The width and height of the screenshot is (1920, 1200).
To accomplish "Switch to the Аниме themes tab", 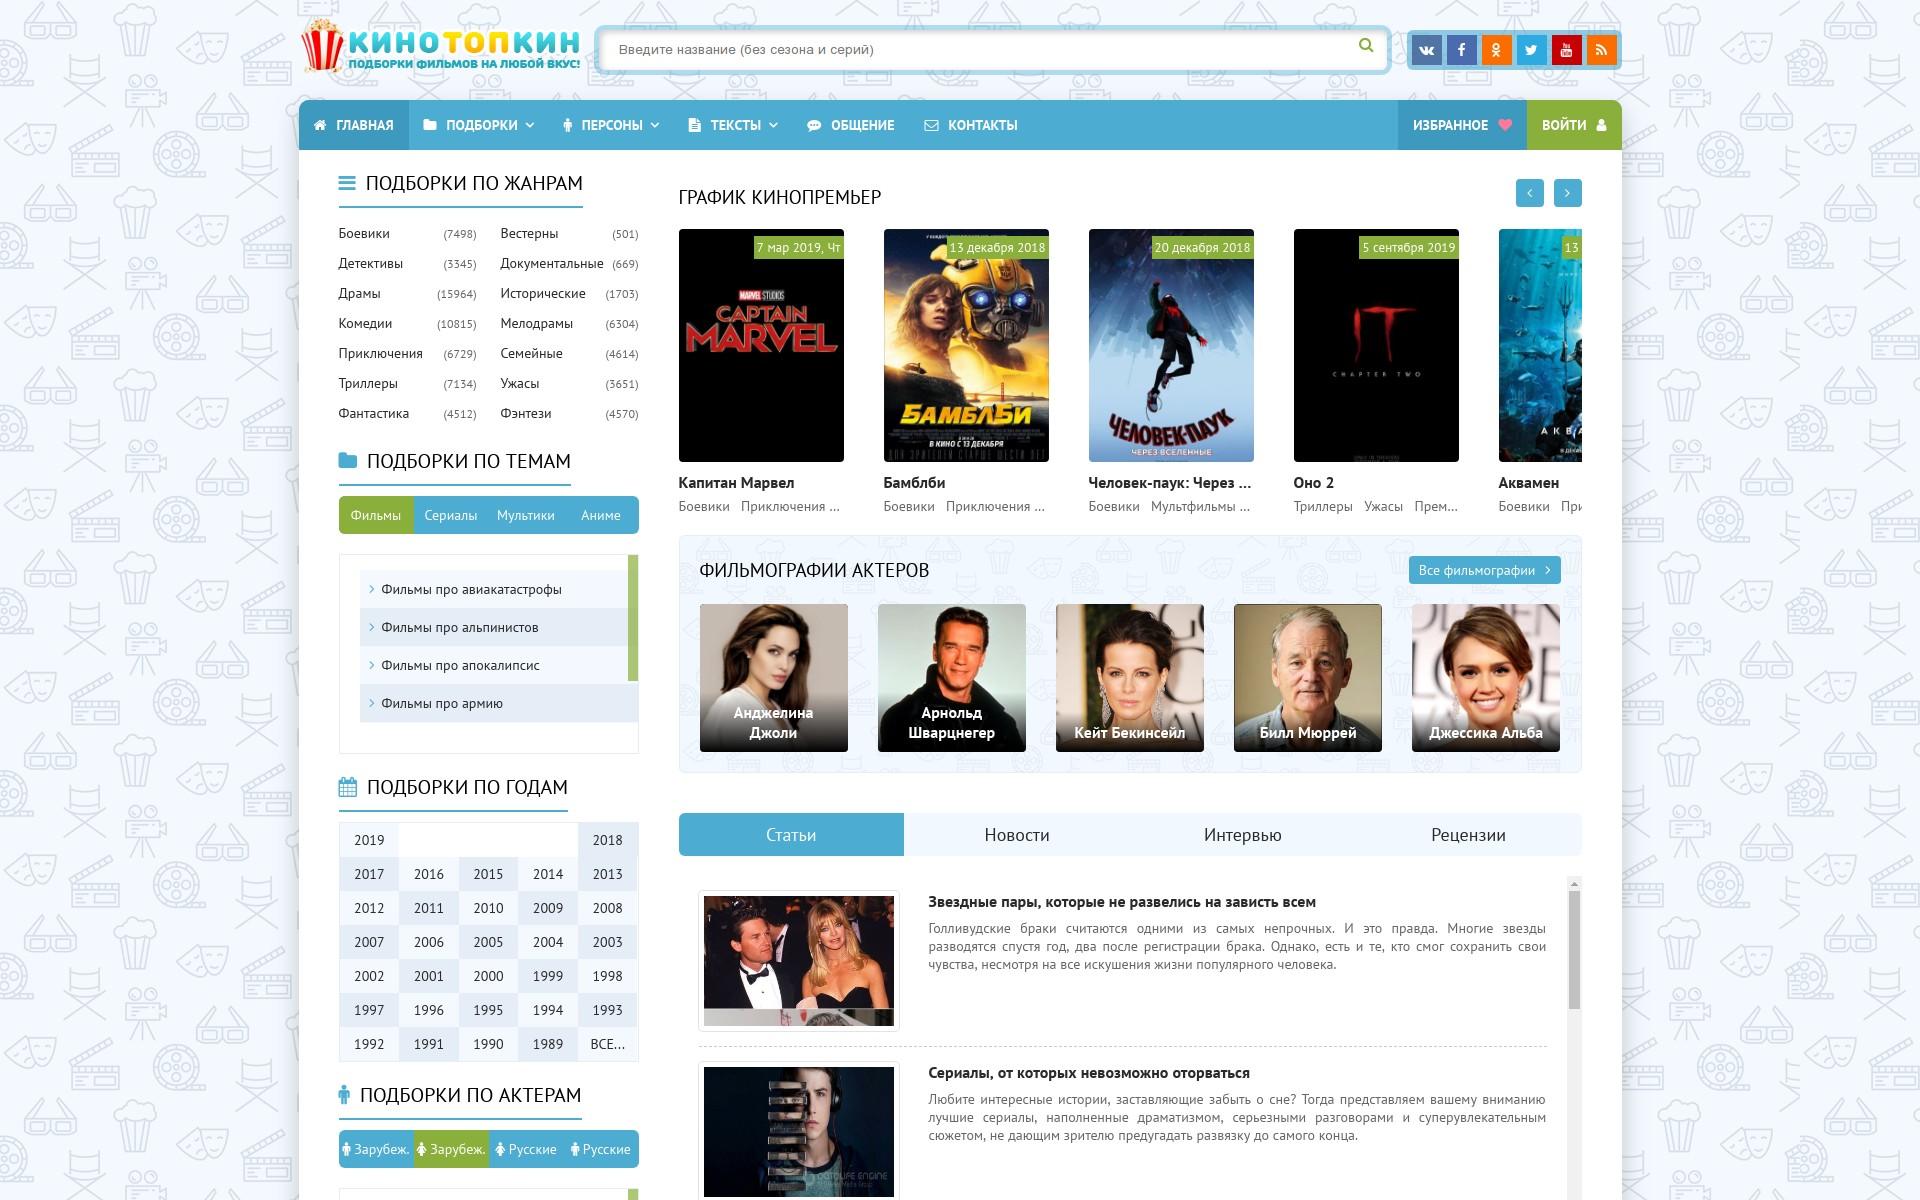I will click(x=601, y=515).
